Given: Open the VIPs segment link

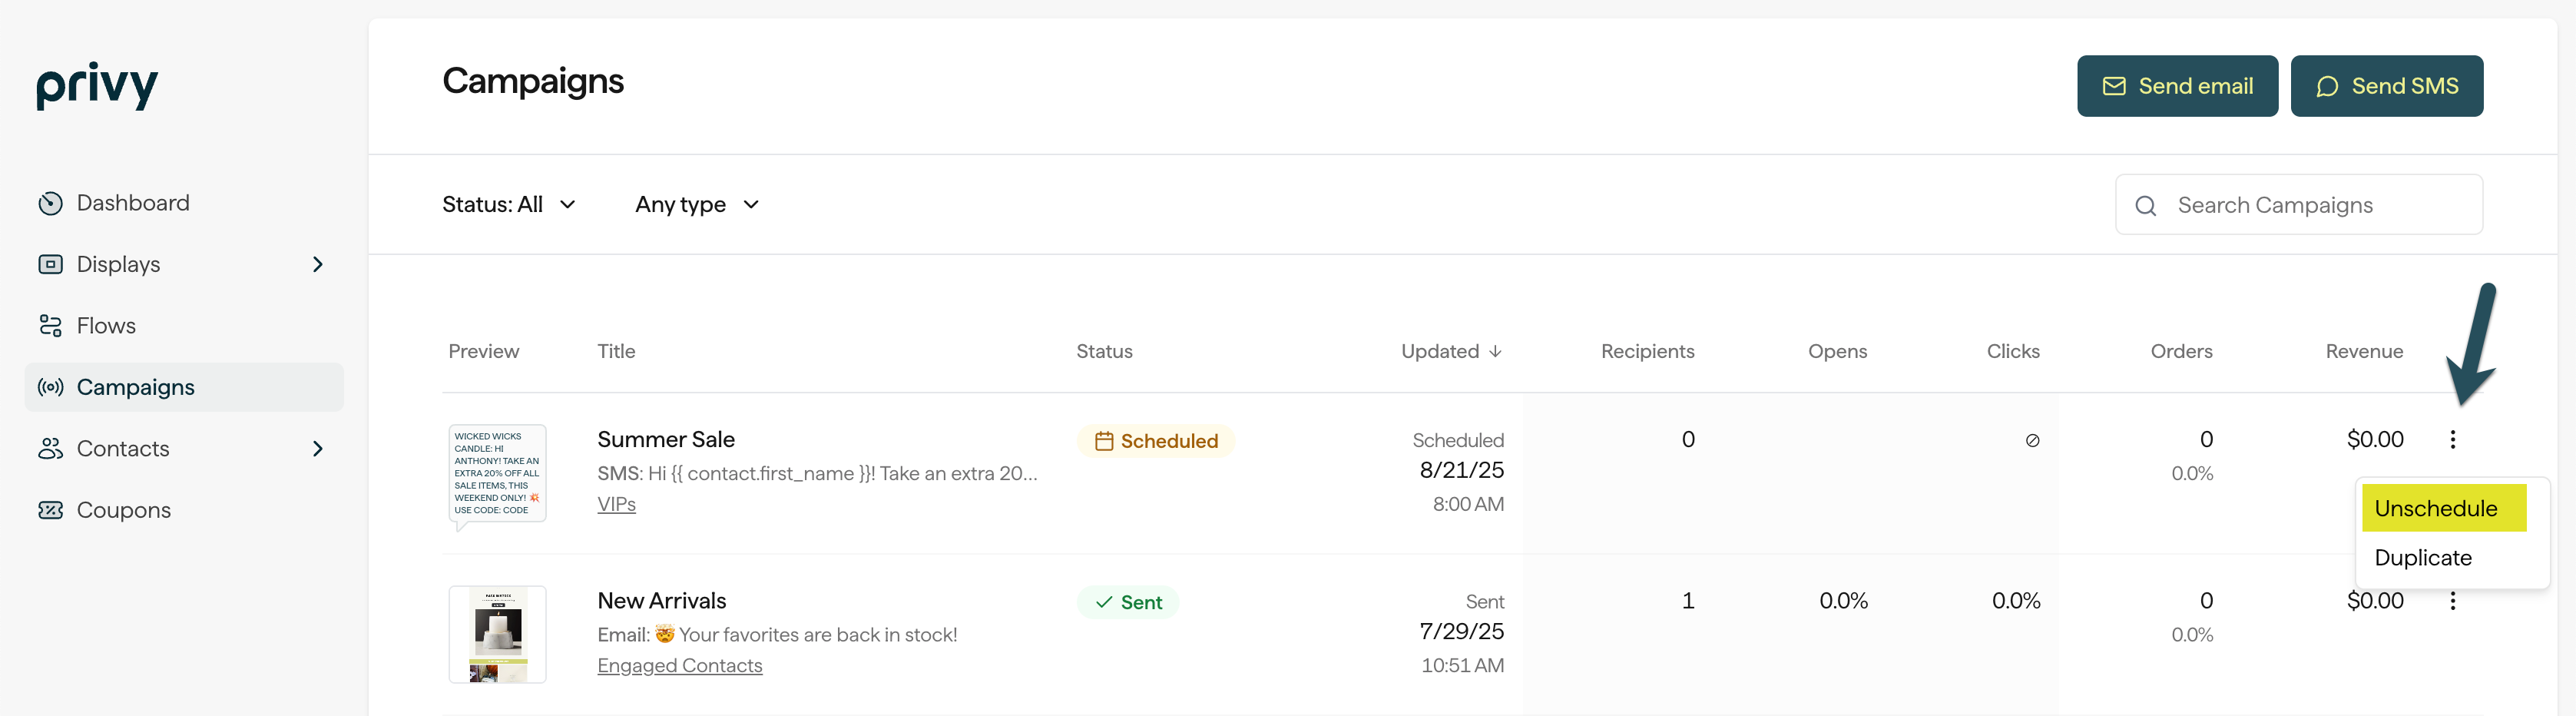Looking at the screenshot, I should (x=616, y=505).
